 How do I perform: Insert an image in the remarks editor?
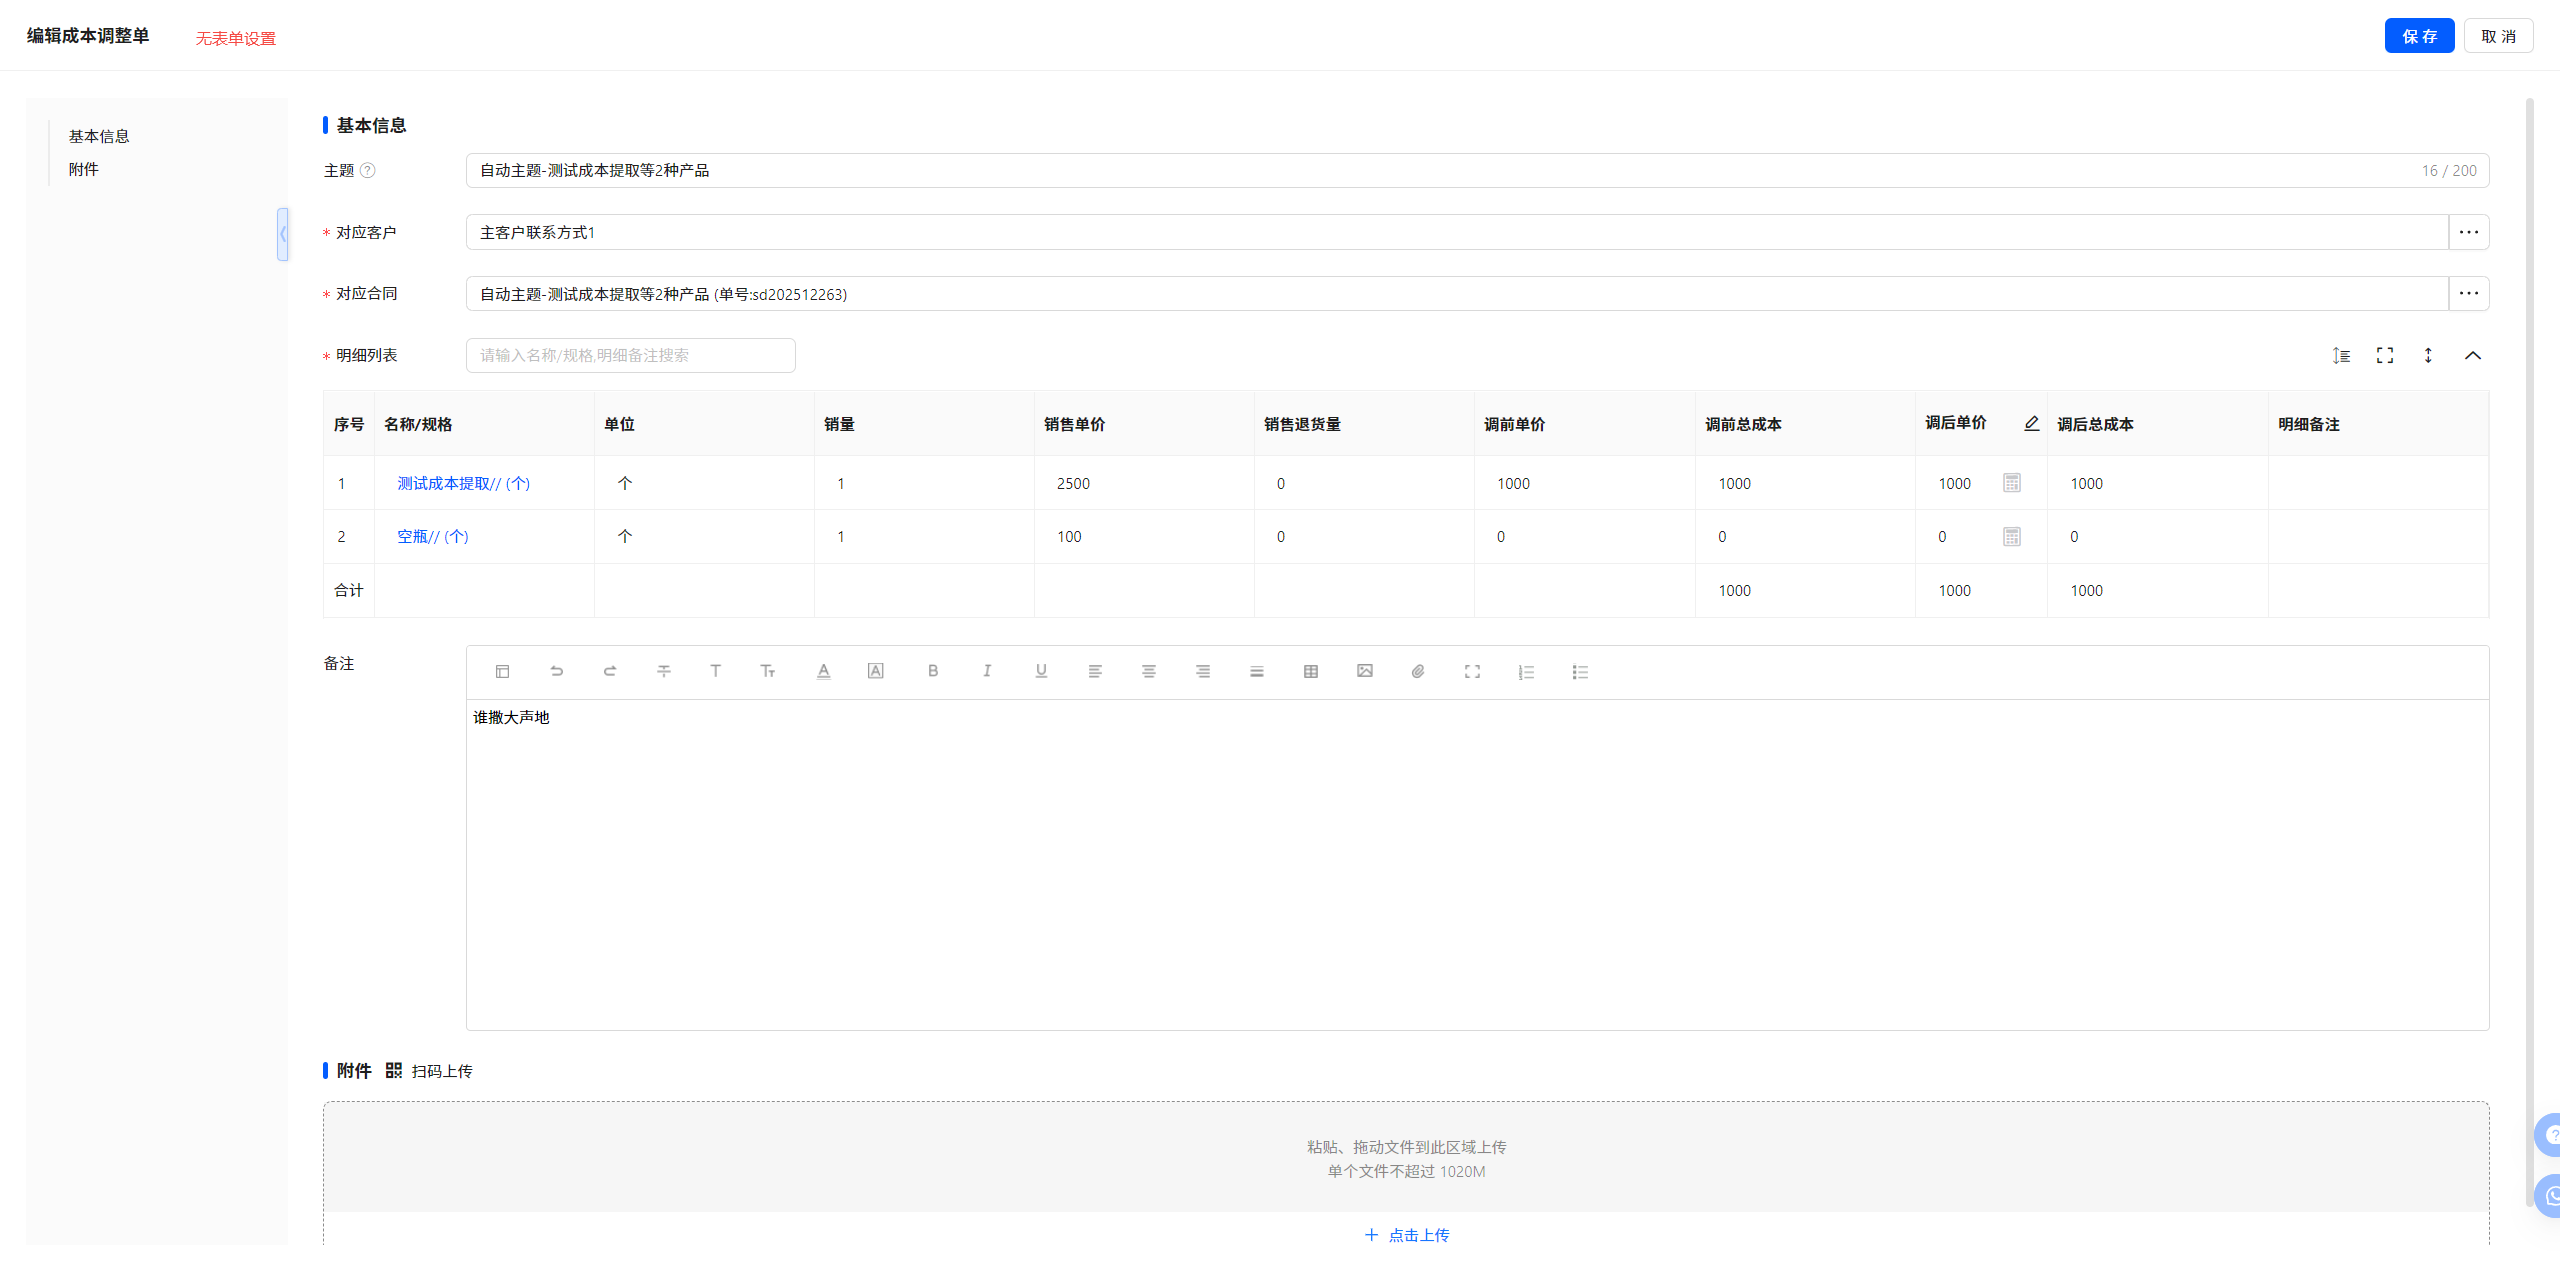1364,671
